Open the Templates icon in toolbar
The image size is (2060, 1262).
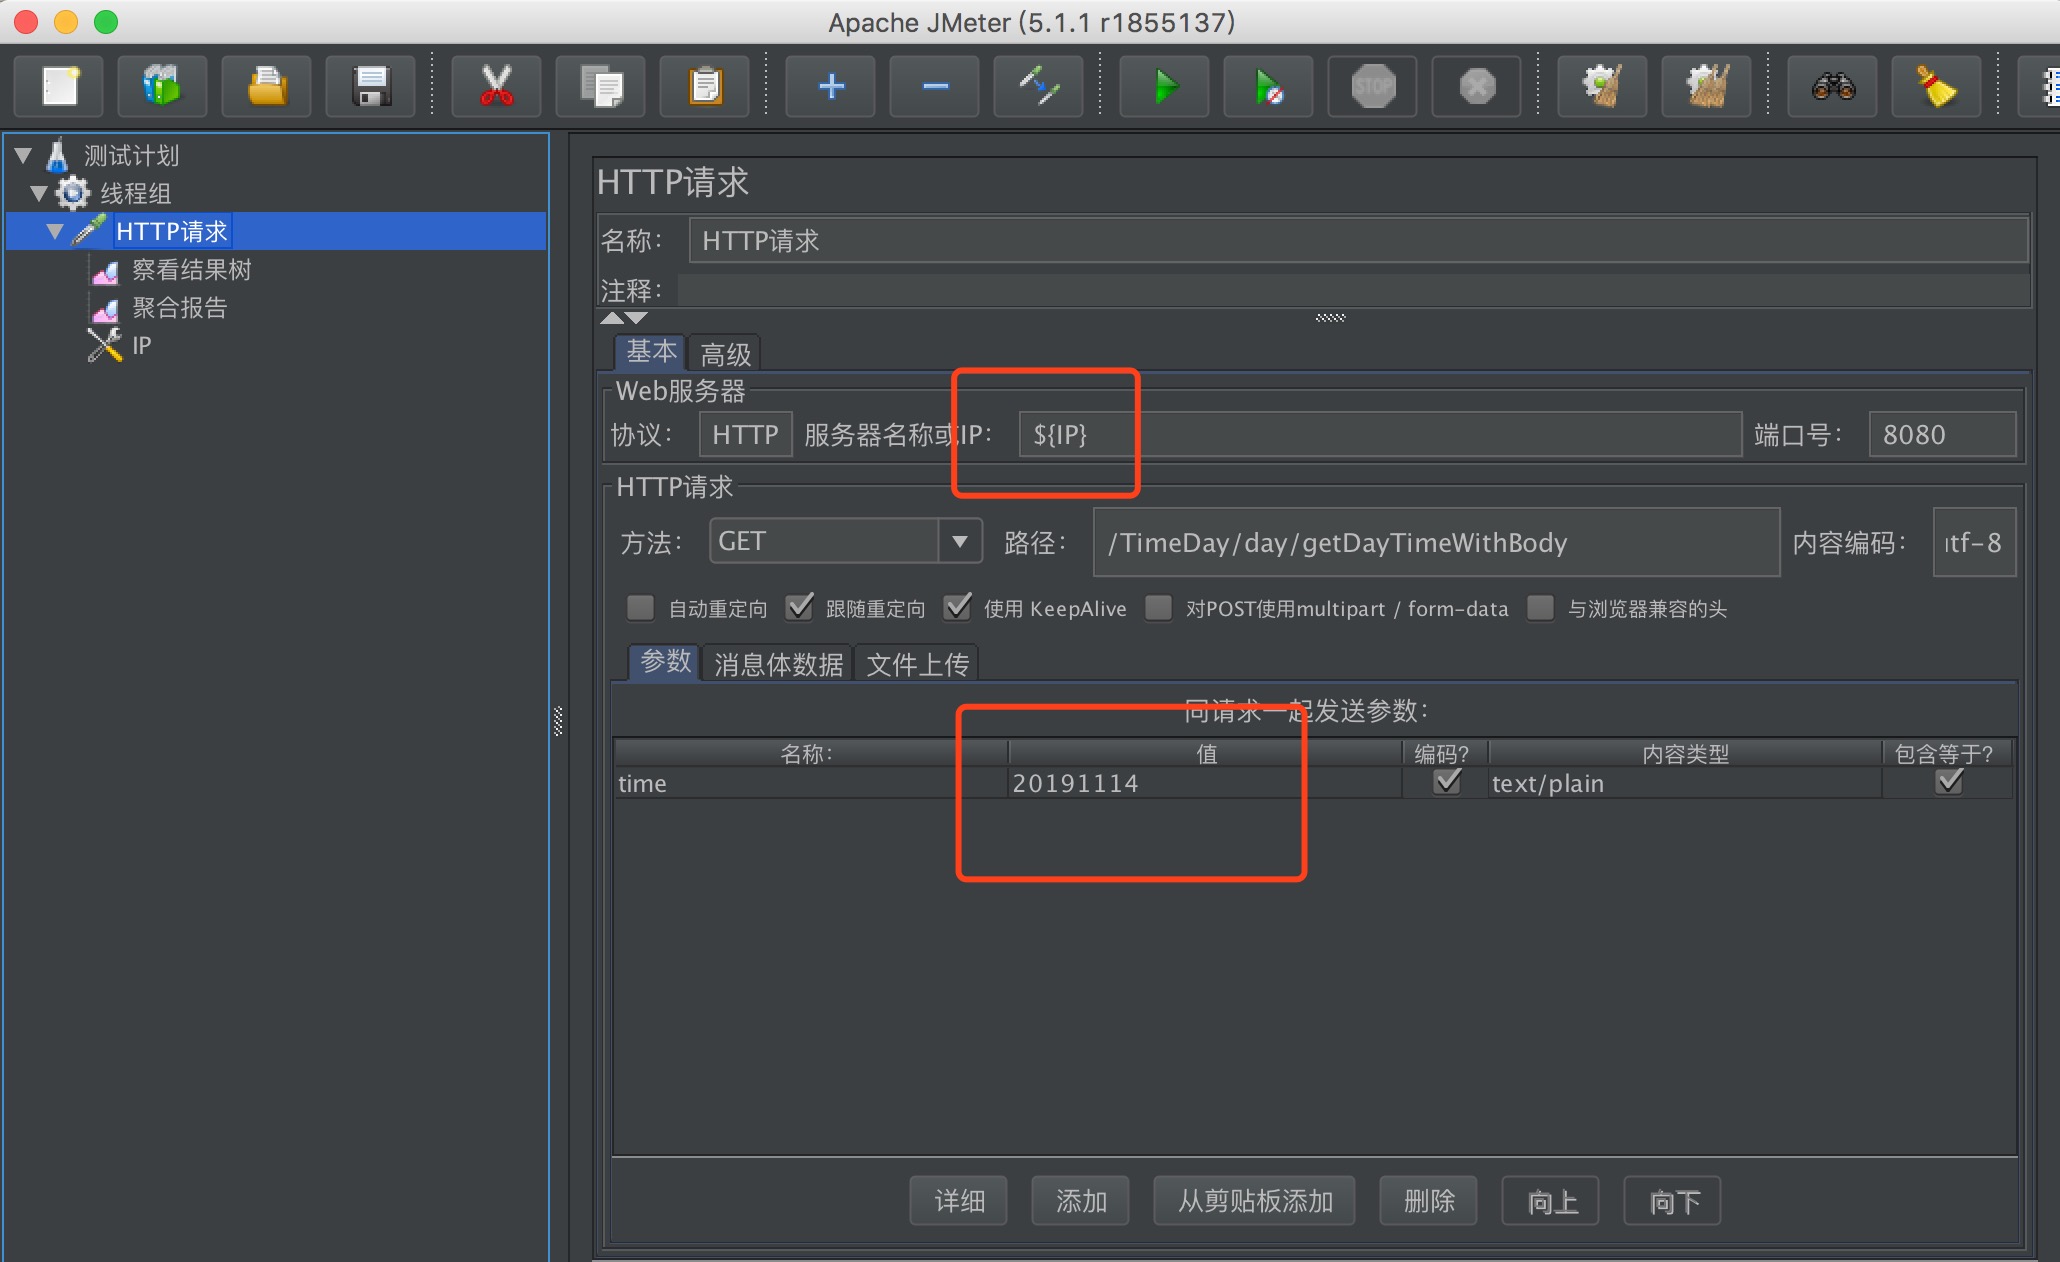click(162, 87)
